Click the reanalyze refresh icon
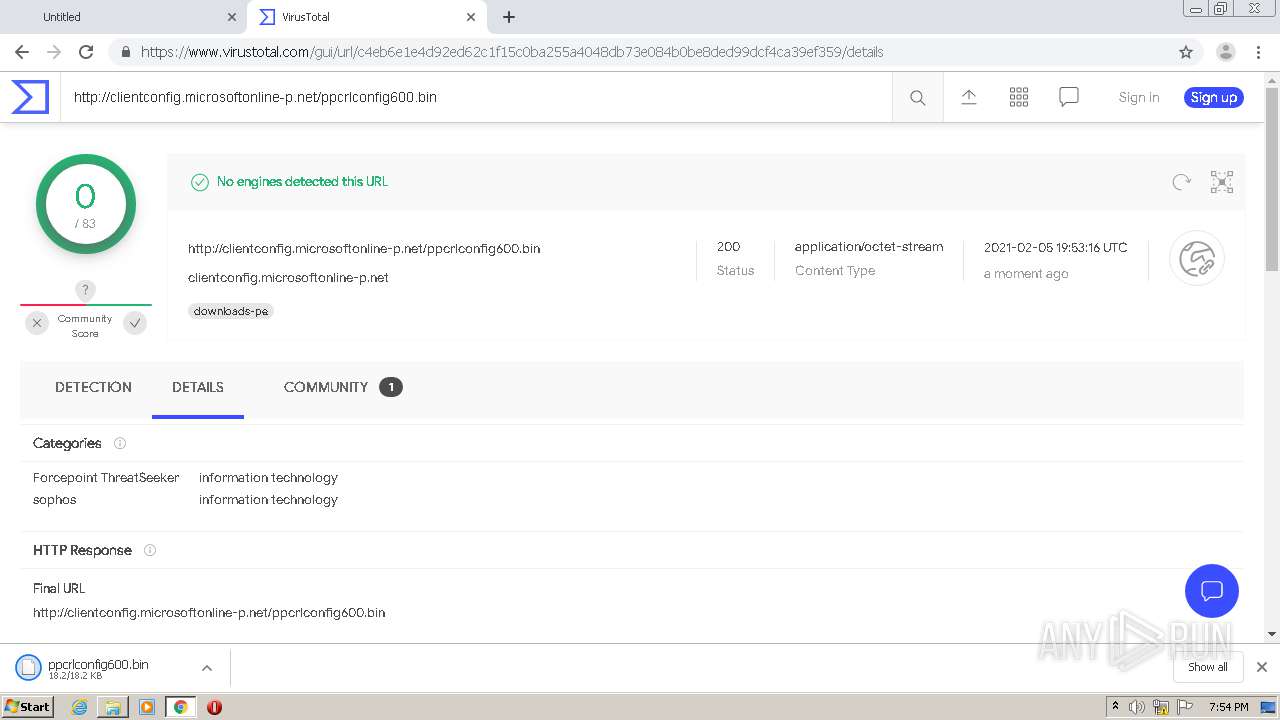Image resolution: width=1280 pixels, height=720 pixels. tap(1182, 182)
